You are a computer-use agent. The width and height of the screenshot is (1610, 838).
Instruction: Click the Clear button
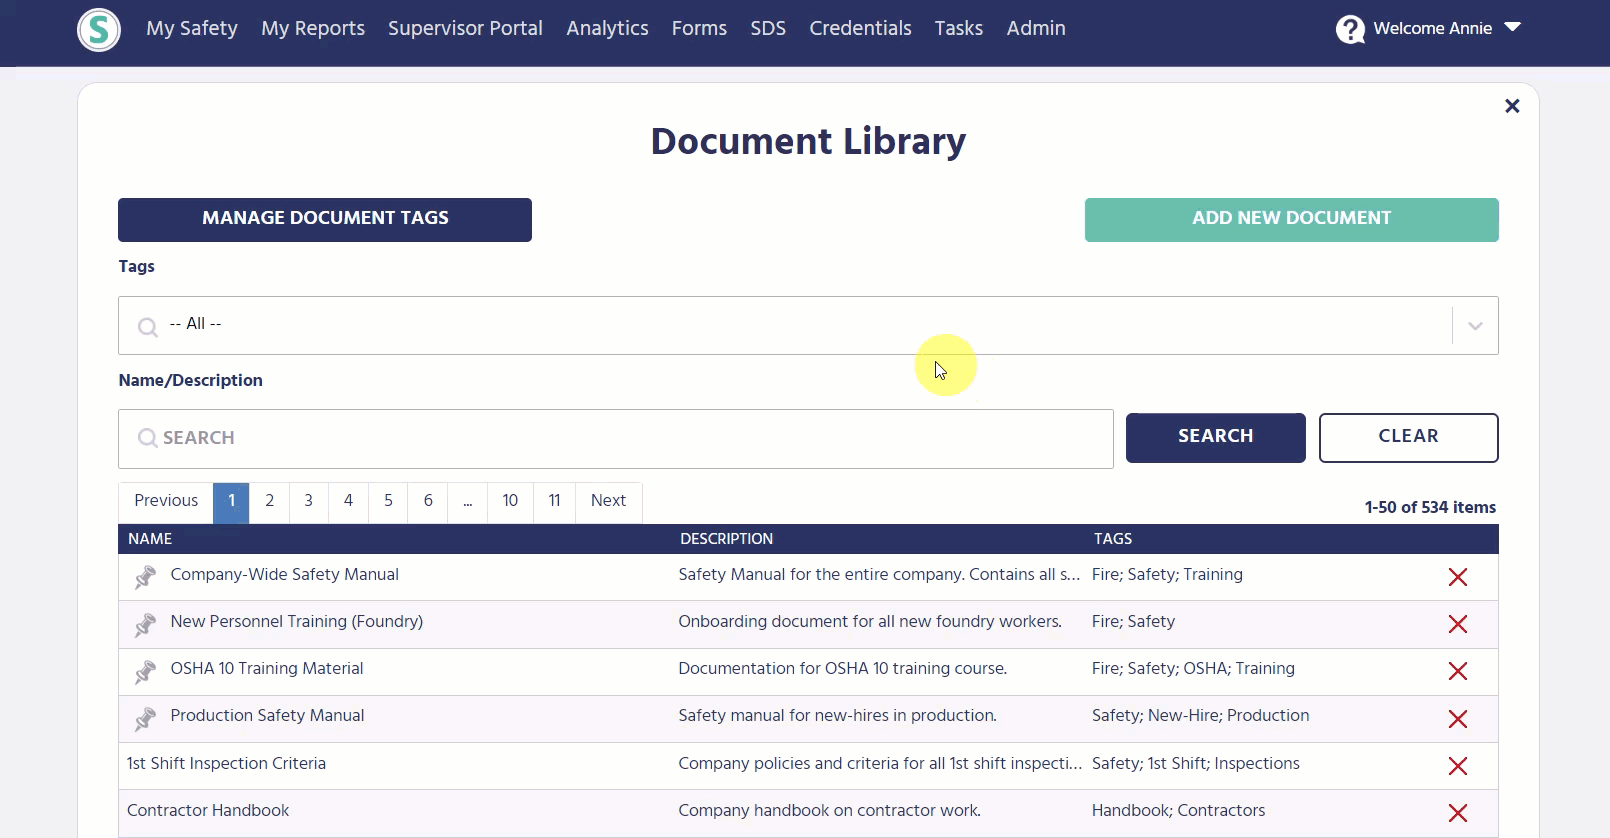1408,437
